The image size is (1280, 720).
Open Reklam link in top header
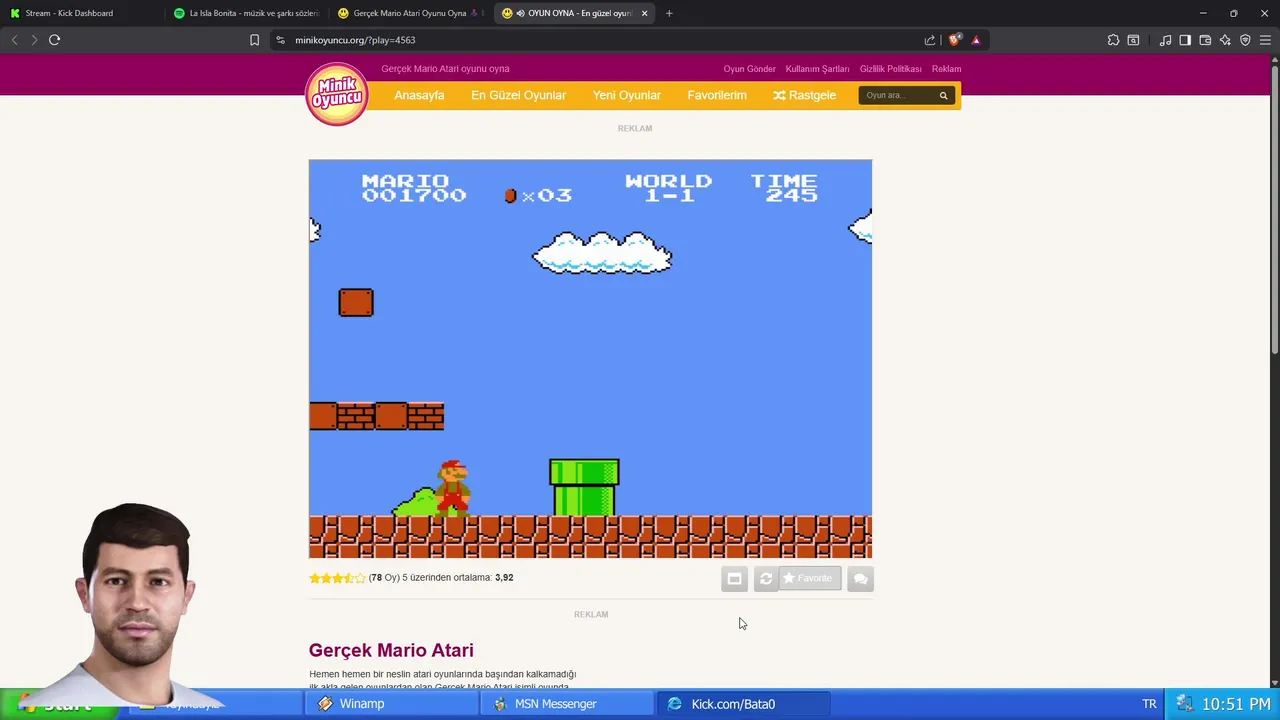(x=946, y=69)
